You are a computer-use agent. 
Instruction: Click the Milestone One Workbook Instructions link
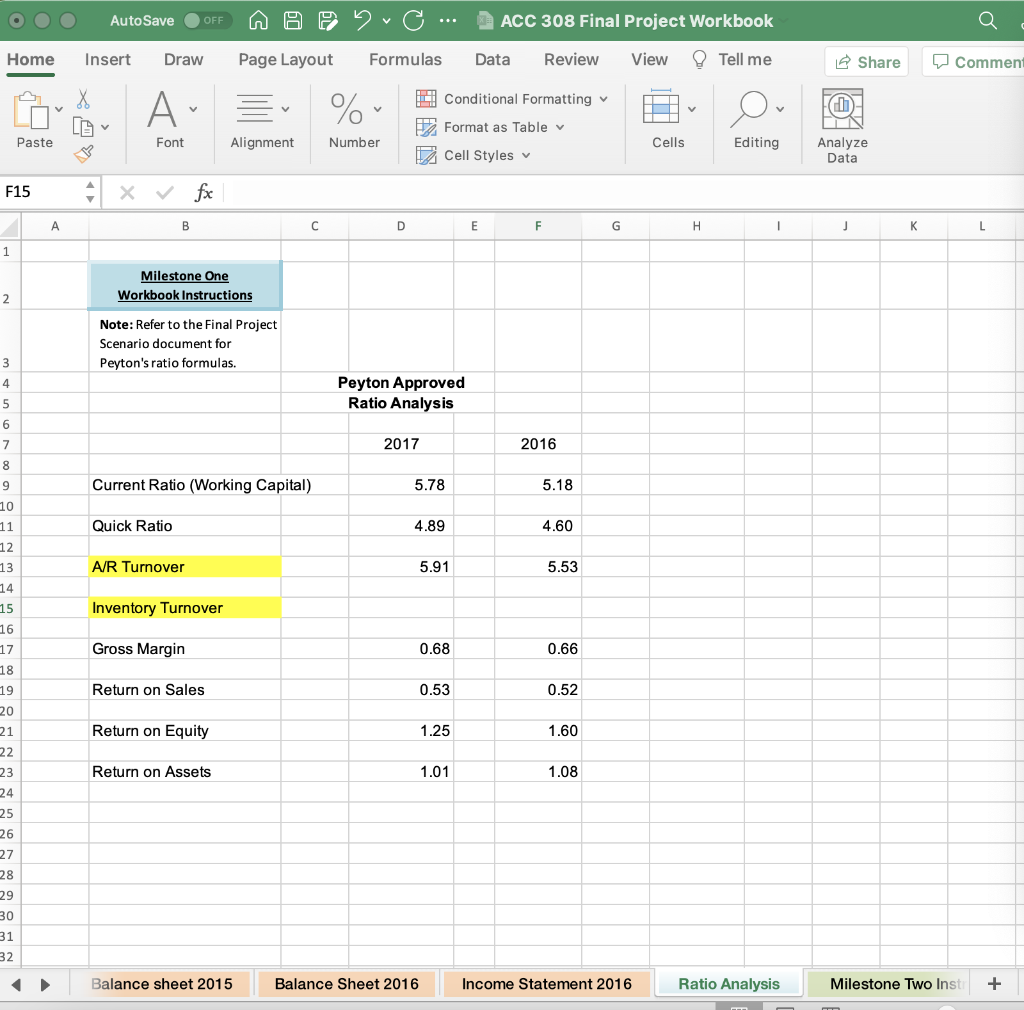click(x=185, y=285)
